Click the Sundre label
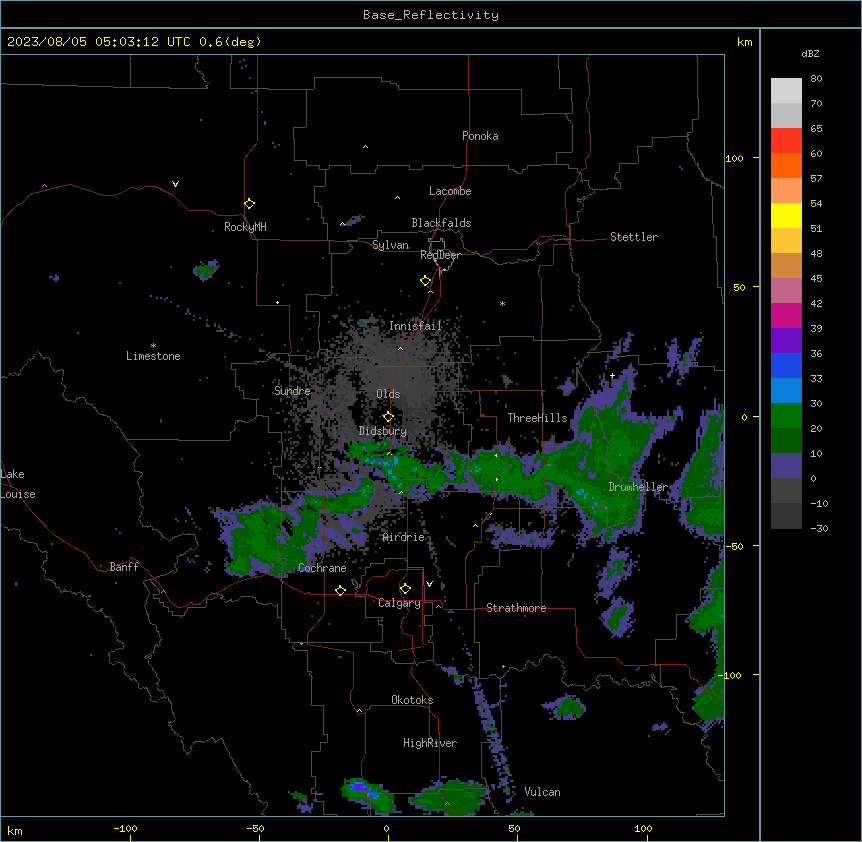This screenshot has height=842, width=862. 292,391
